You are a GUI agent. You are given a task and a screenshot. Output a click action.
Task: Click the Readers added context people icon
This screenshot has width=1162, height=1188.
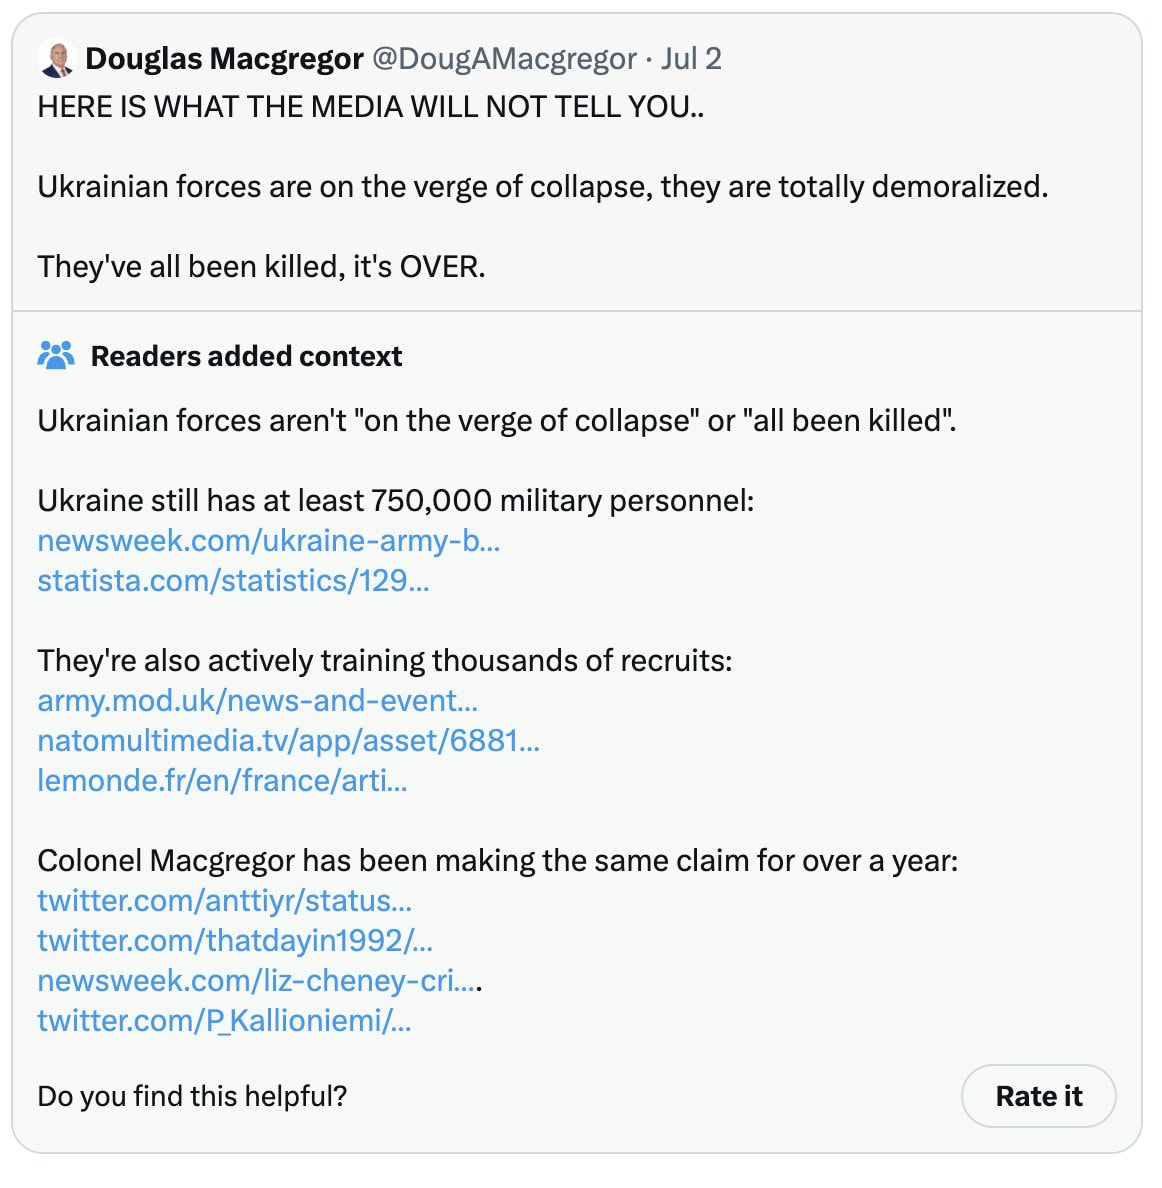(56, 355)
